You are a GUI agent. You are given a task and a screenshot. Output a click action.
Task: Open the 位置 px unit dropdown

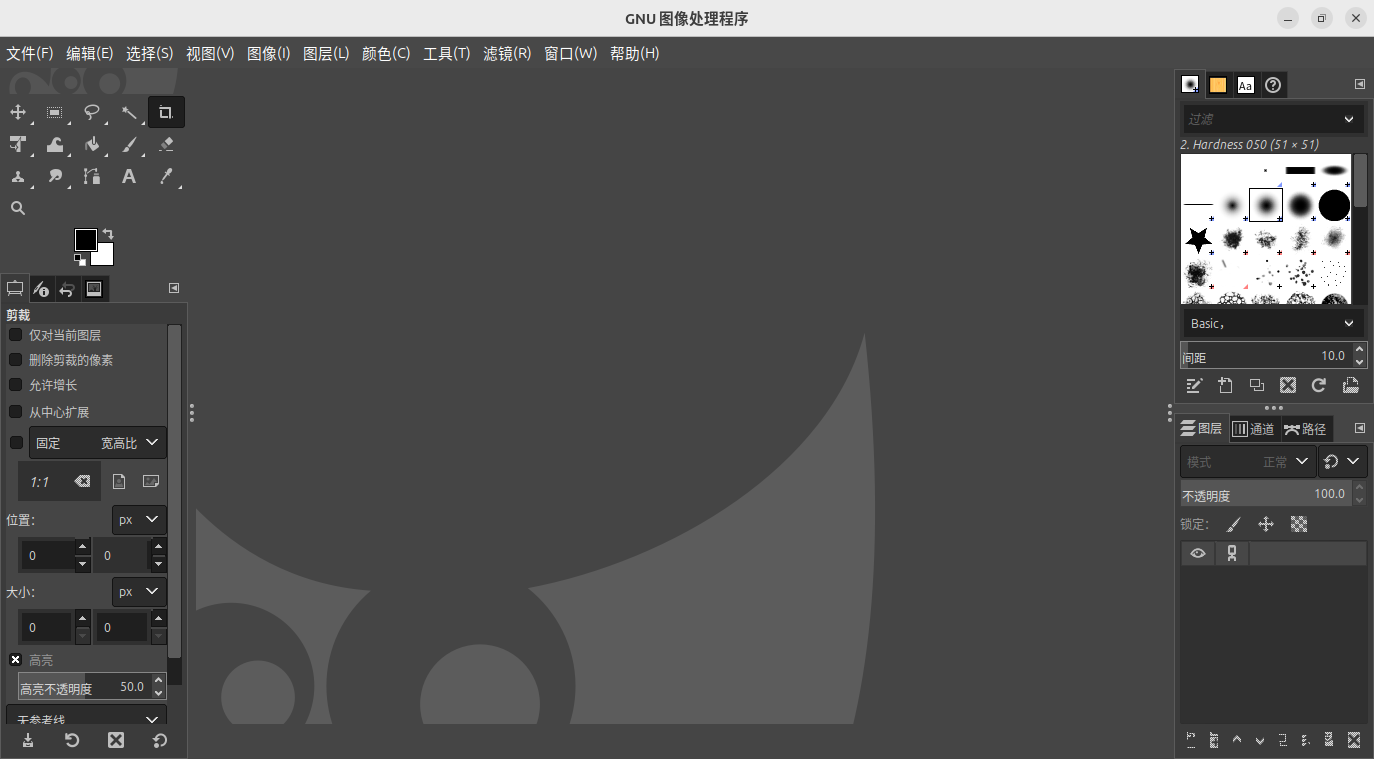139,520
